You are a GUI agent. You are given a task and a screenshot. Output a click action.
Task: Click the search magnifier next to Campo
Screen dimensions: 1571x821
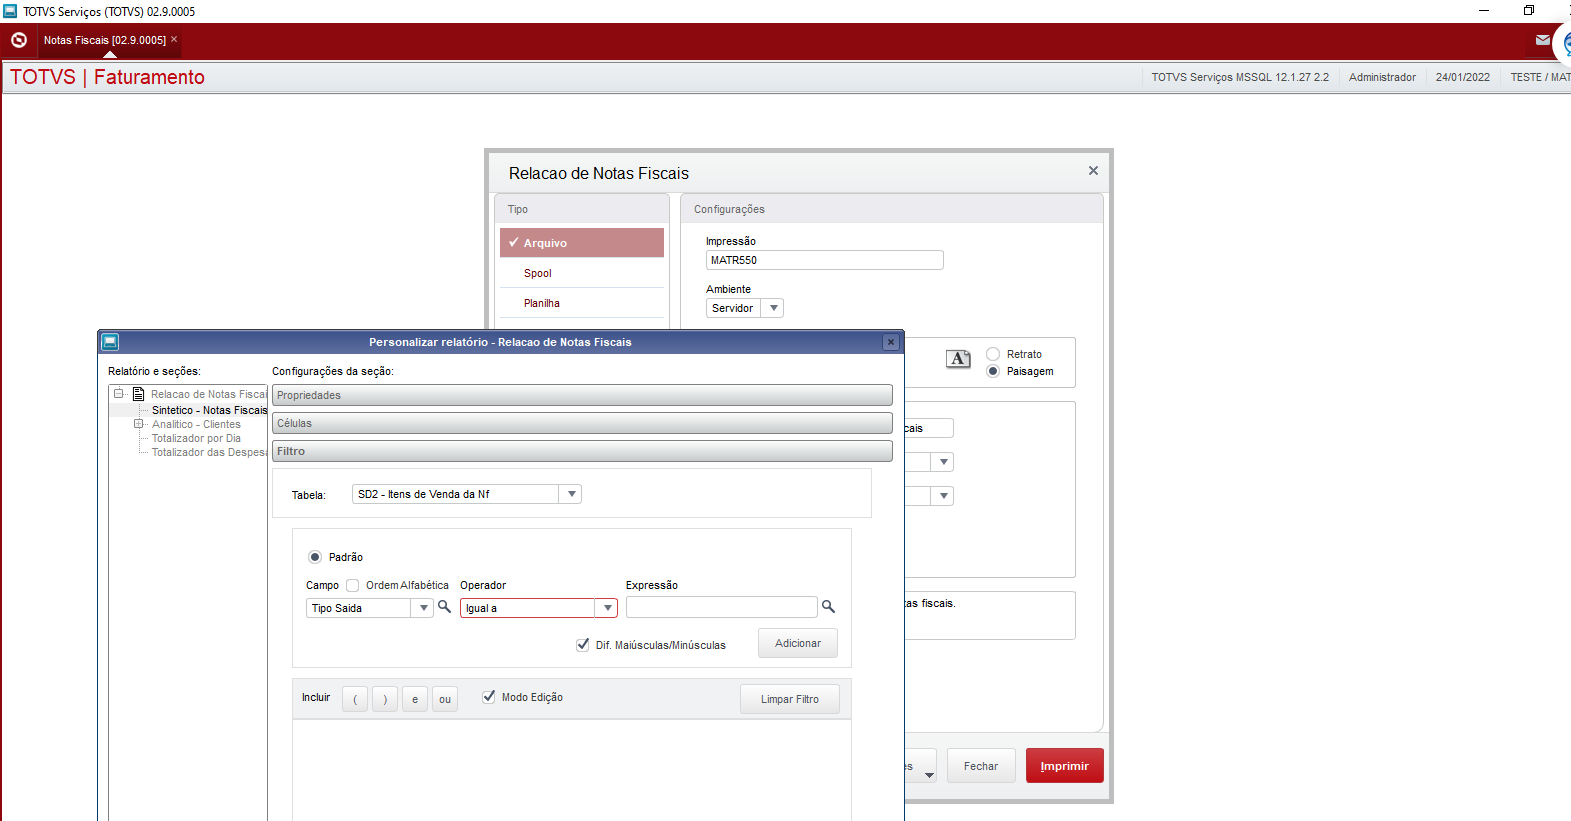click(x=444, y=607)
